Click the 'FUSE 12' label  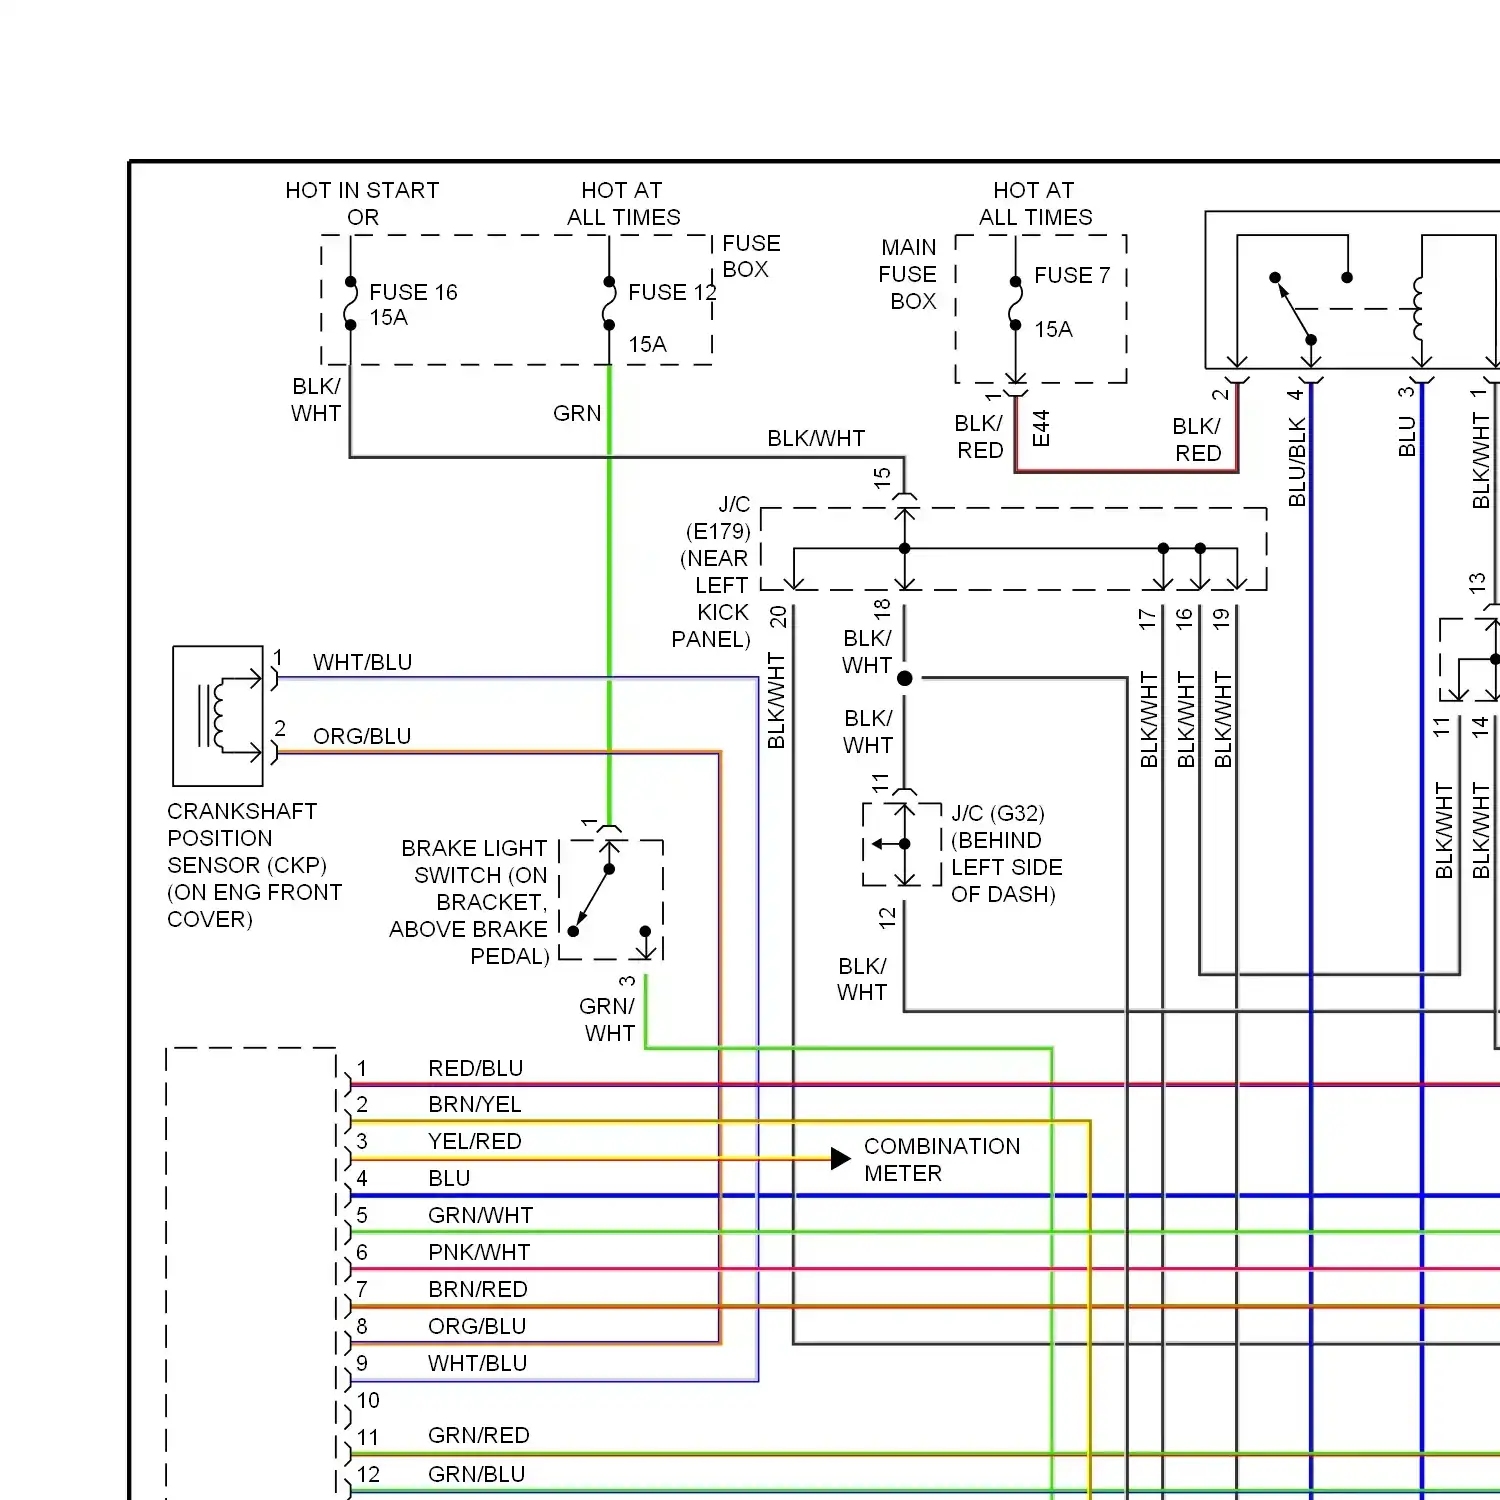(672, 292)
